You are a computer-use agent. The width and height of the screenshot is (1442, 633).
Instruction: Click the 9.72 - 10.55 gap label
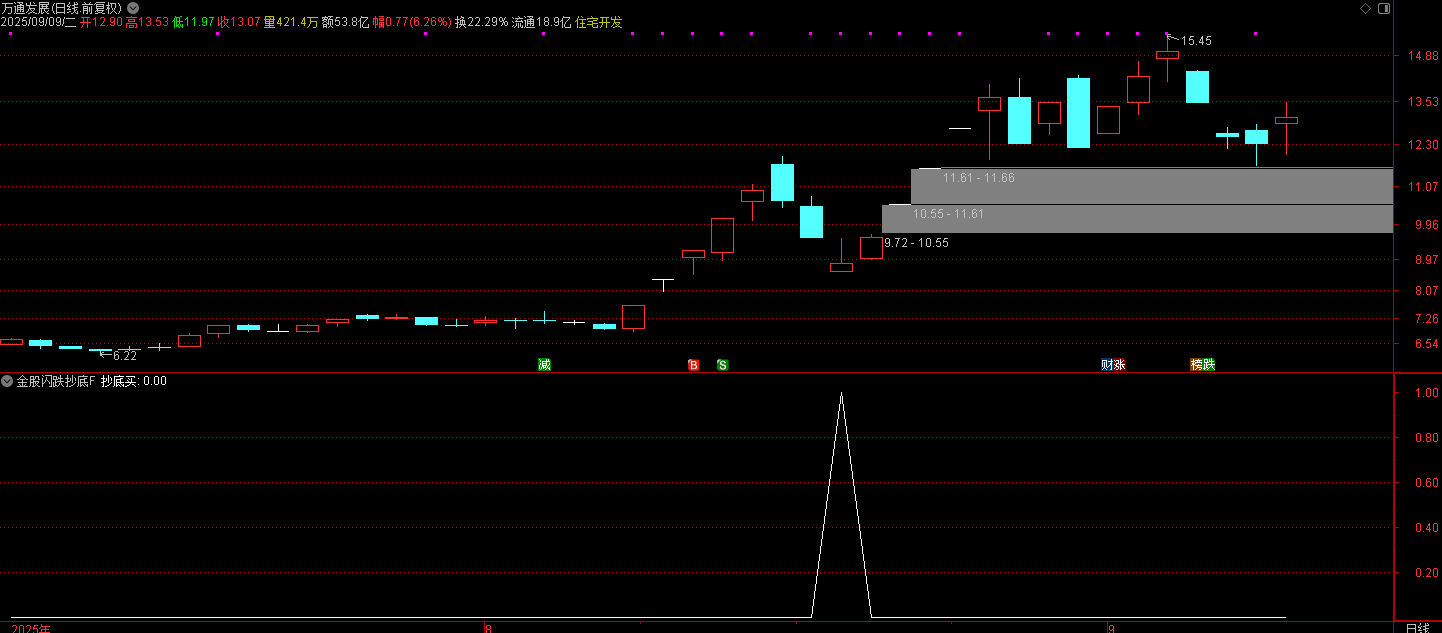916,243
